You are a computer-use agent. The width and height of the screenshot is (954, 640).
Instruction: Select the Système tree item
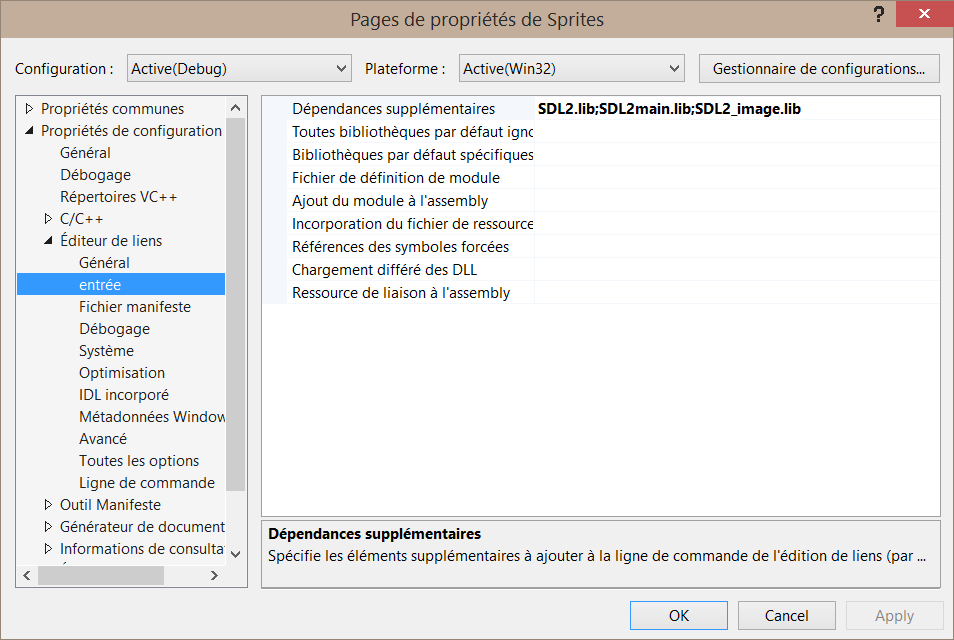(x=106, y=351)
